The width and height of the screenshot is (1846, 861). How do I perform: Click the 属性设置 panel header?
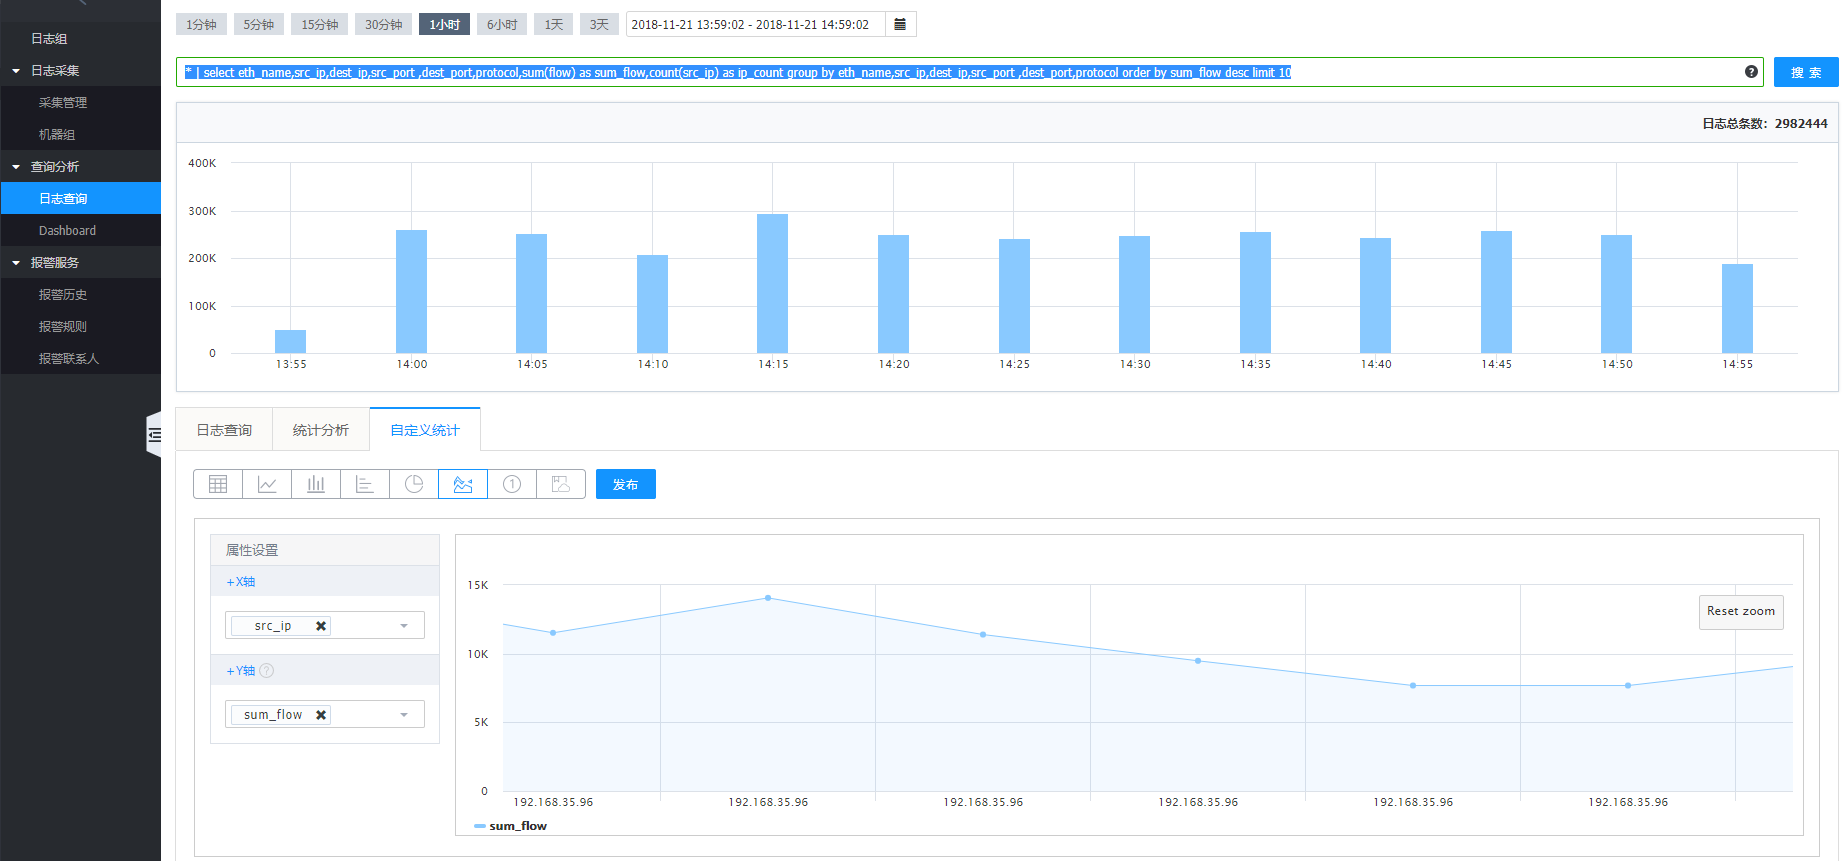point(325,550)
